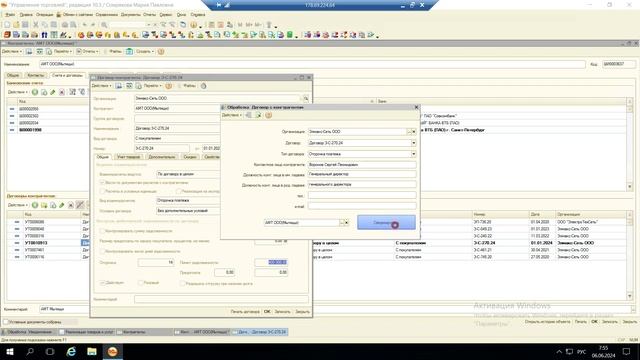Viewport: 640px width, 360px height.
Task: Open Перейти menu in the contract window toolbar
Action: [x=153, y=86]
